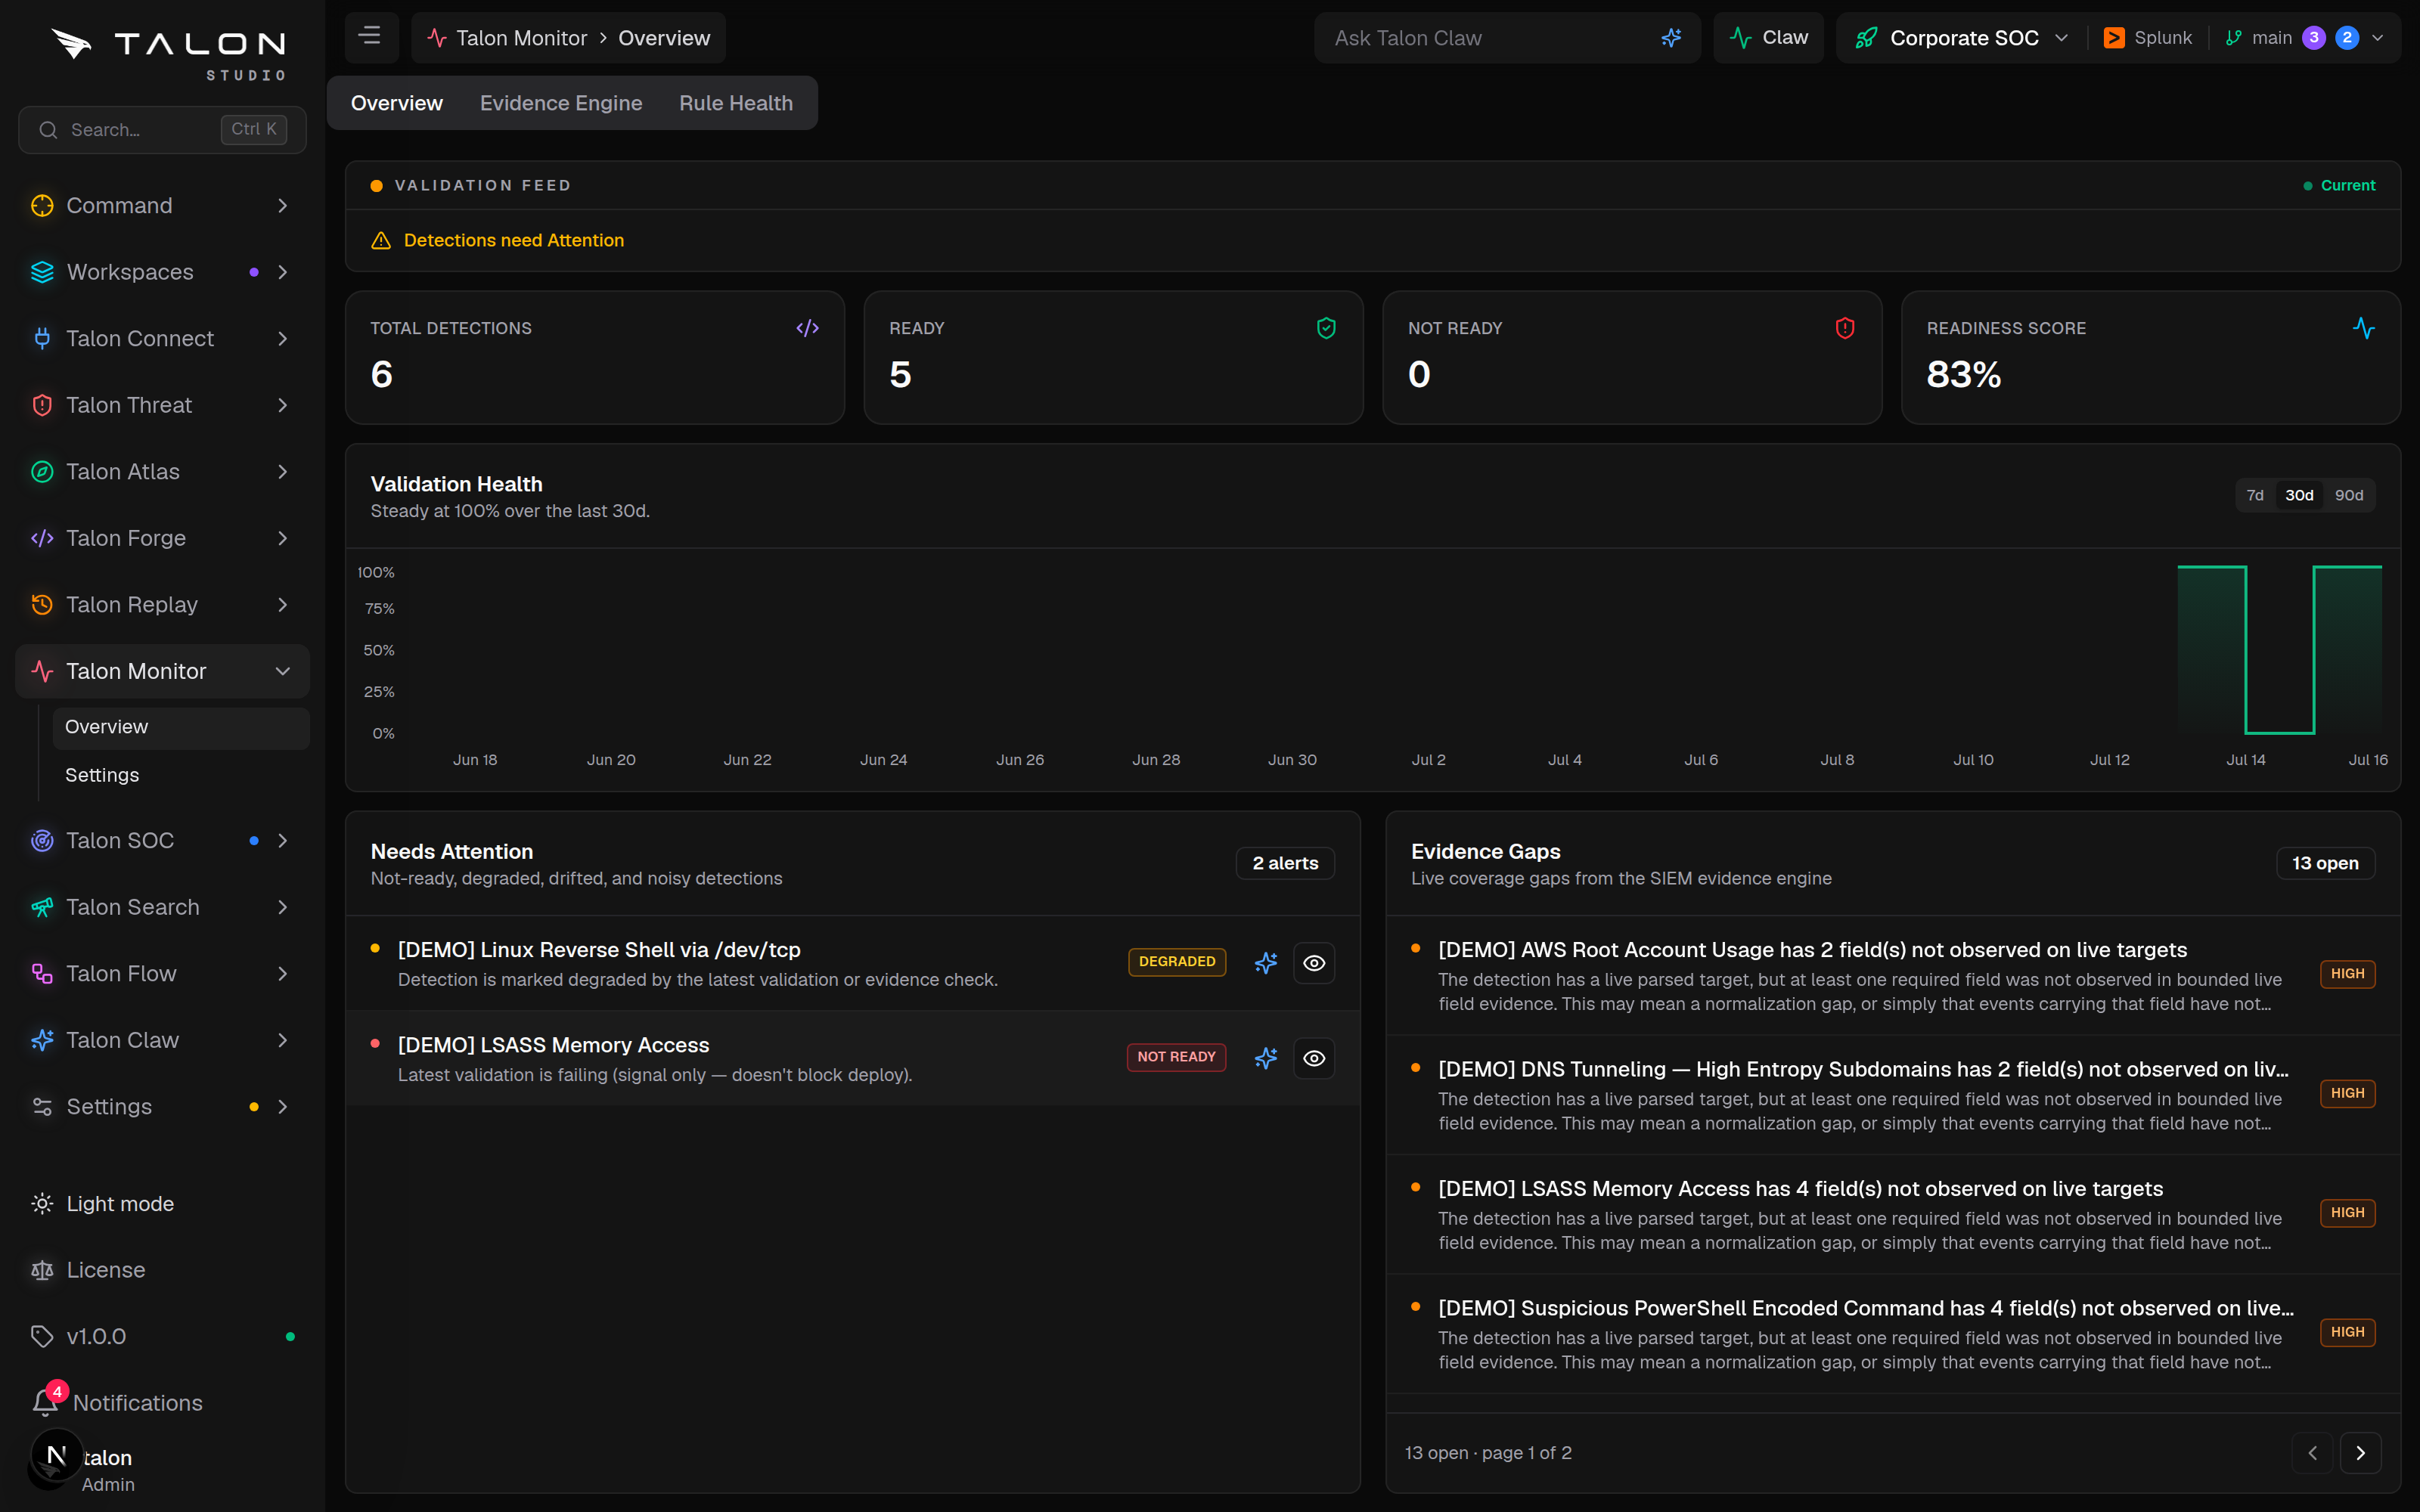Click the warning triangle beside Detections need Attention
The height and width of the screenshot is (1512, 2420).
[381, 240]
